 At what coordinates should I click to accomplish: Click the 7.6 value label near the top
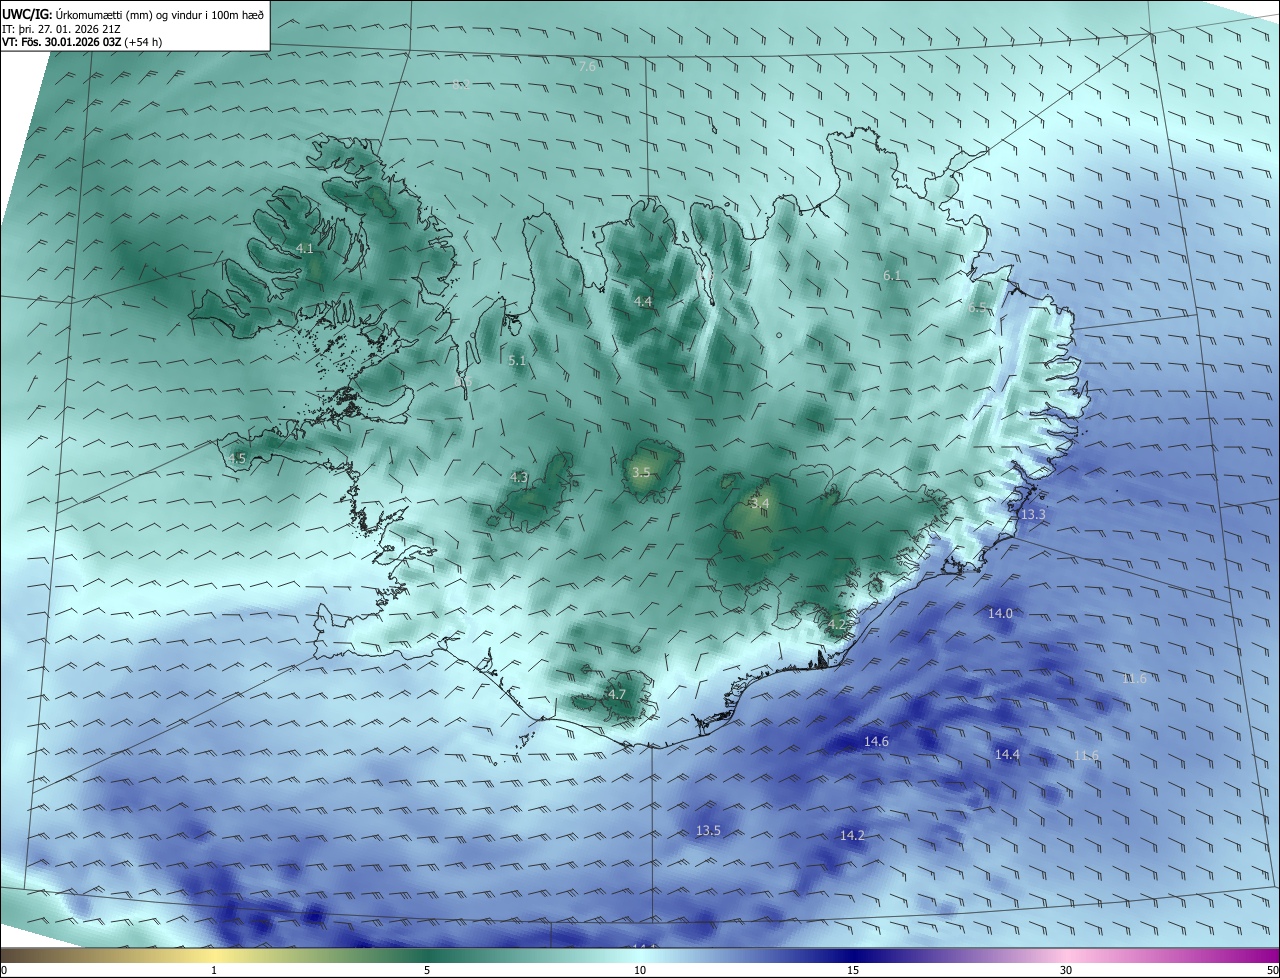tap(588, 66)
